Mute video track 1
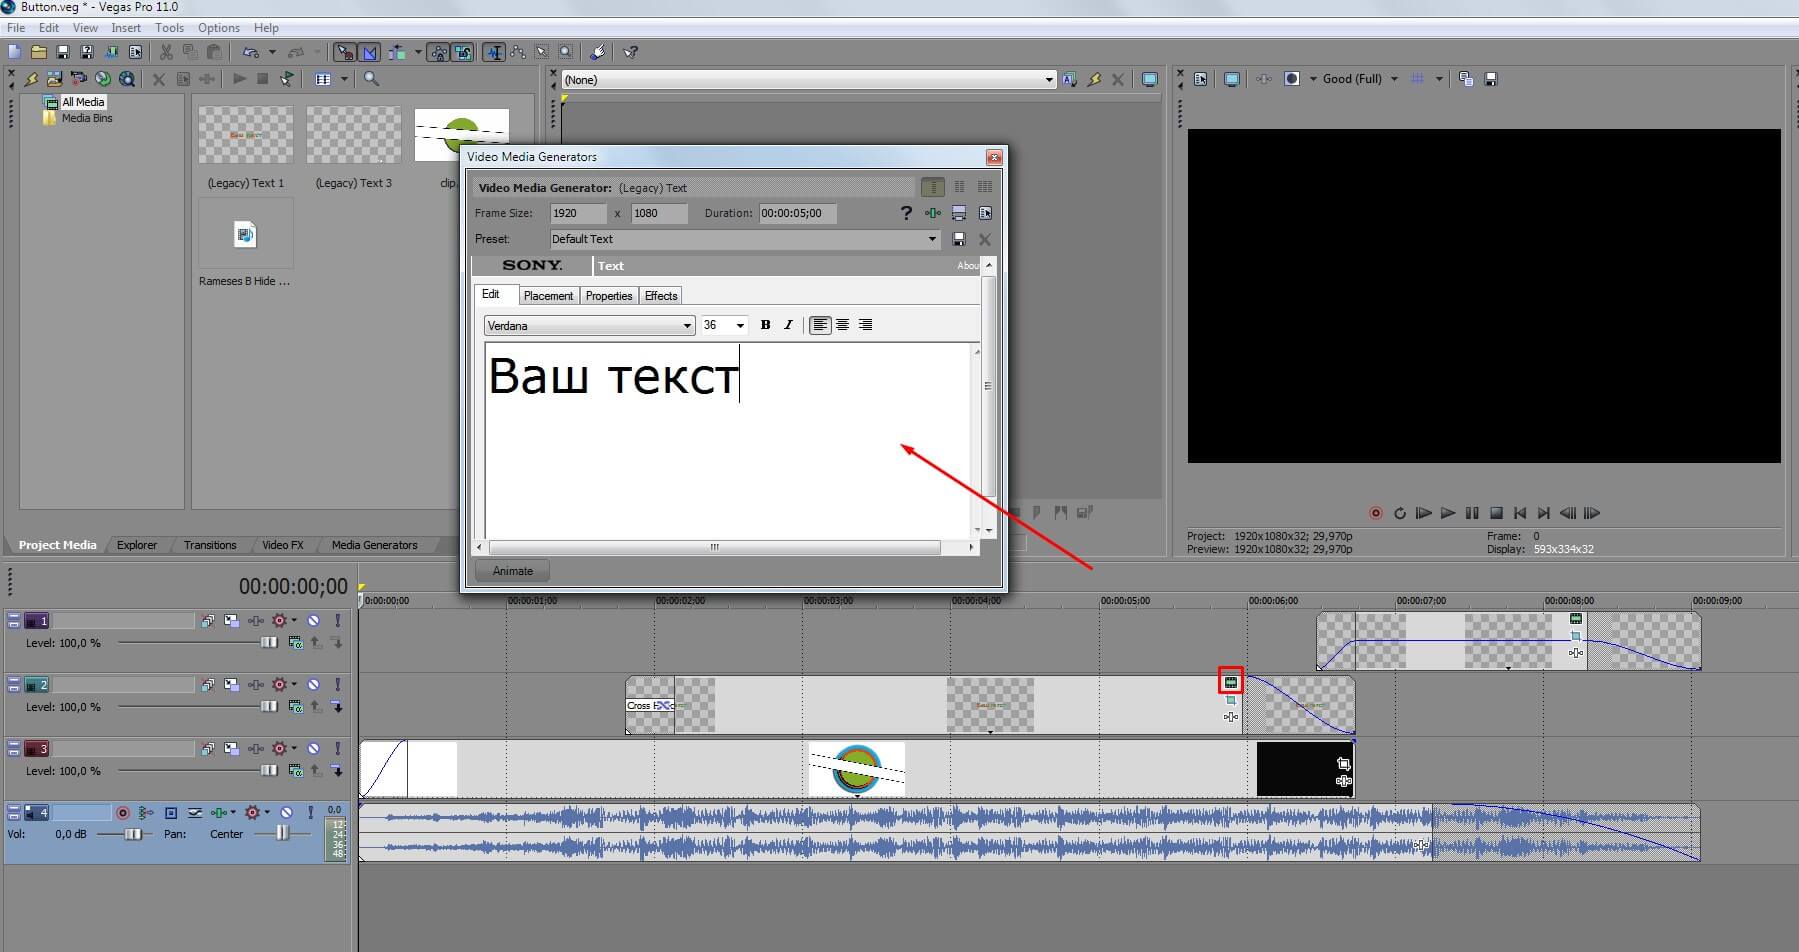This screenshot has height=952, width=1799. point(313,621)
